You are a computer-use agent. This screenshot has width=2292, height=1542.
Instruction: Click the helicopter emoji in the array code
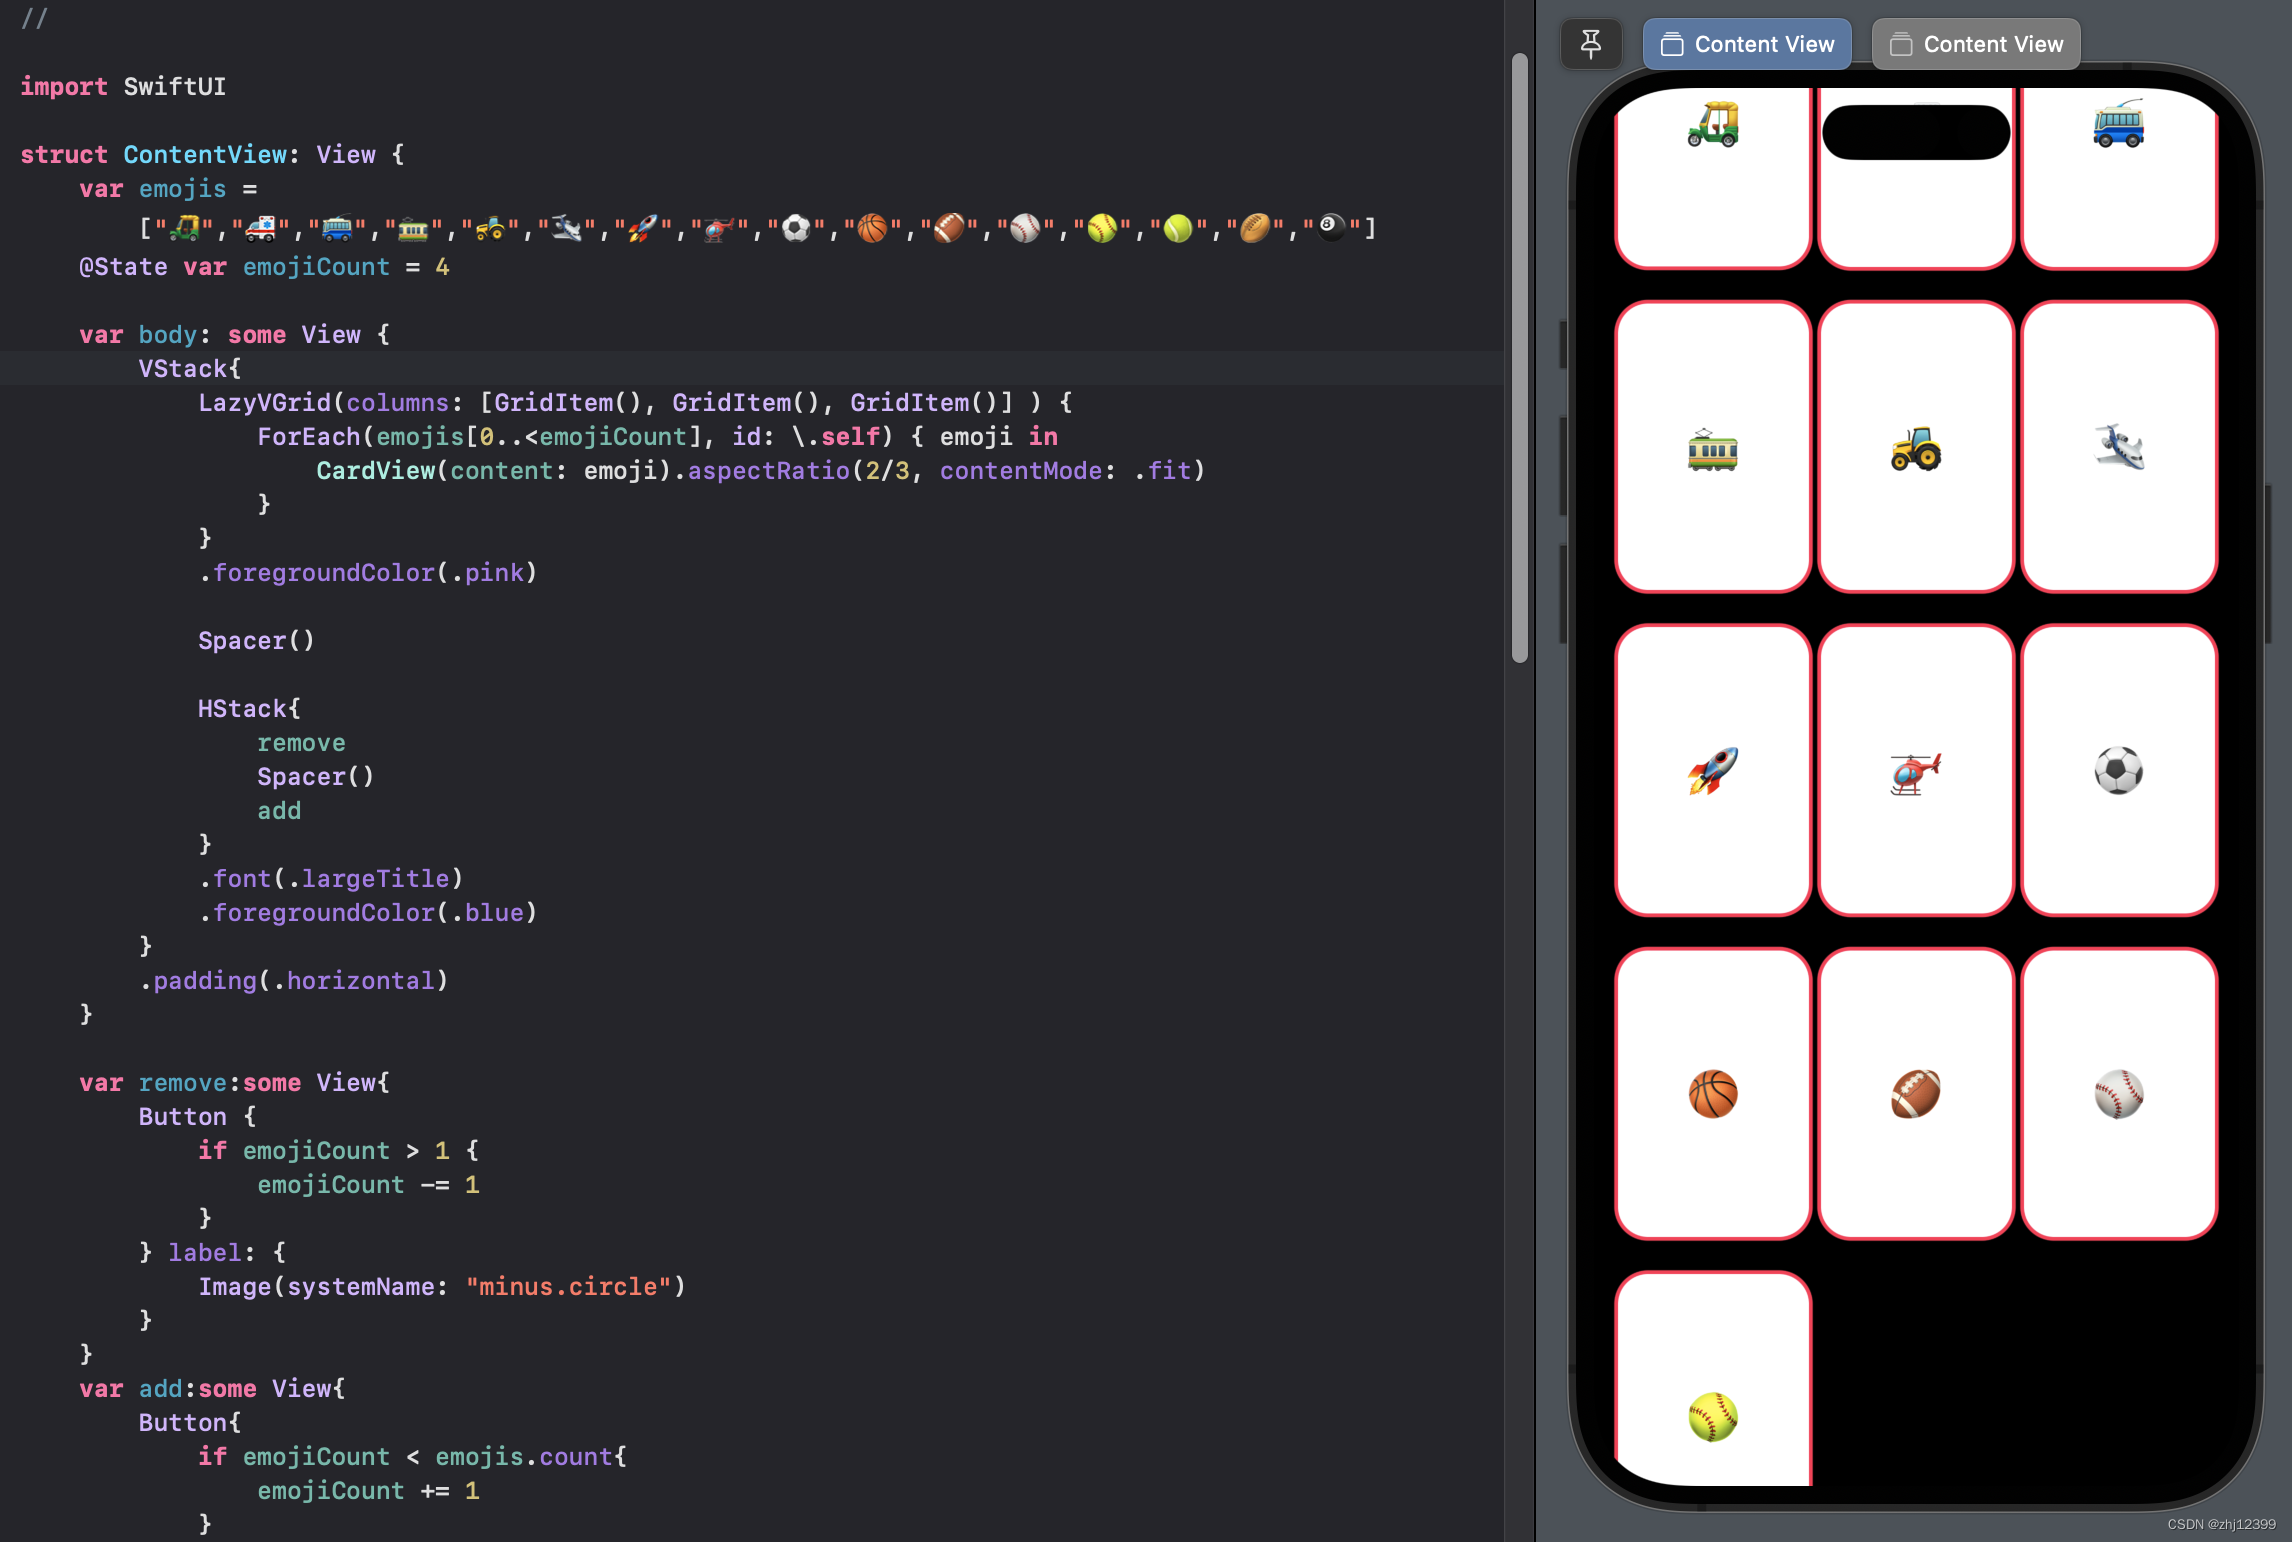(x=718, y=229)
